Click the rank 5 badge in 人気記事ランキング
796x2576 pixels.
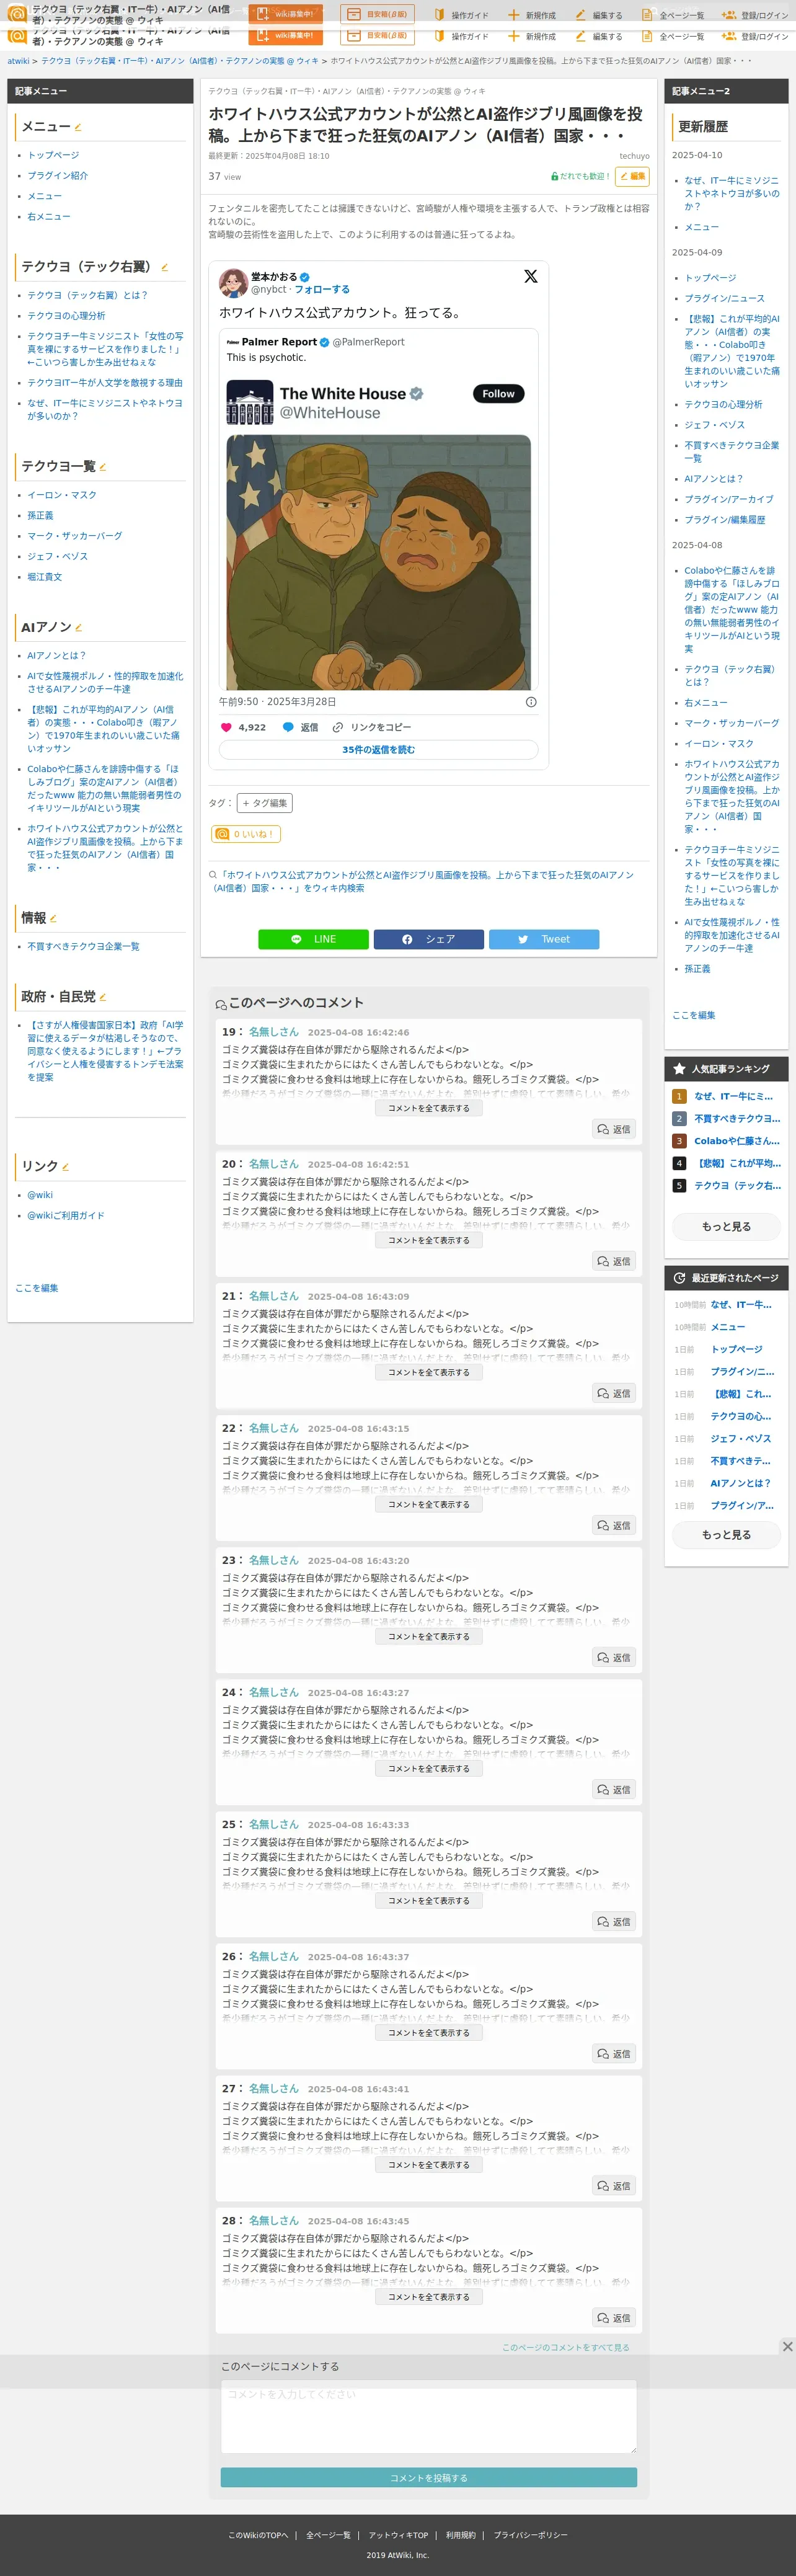[679, 1186]
